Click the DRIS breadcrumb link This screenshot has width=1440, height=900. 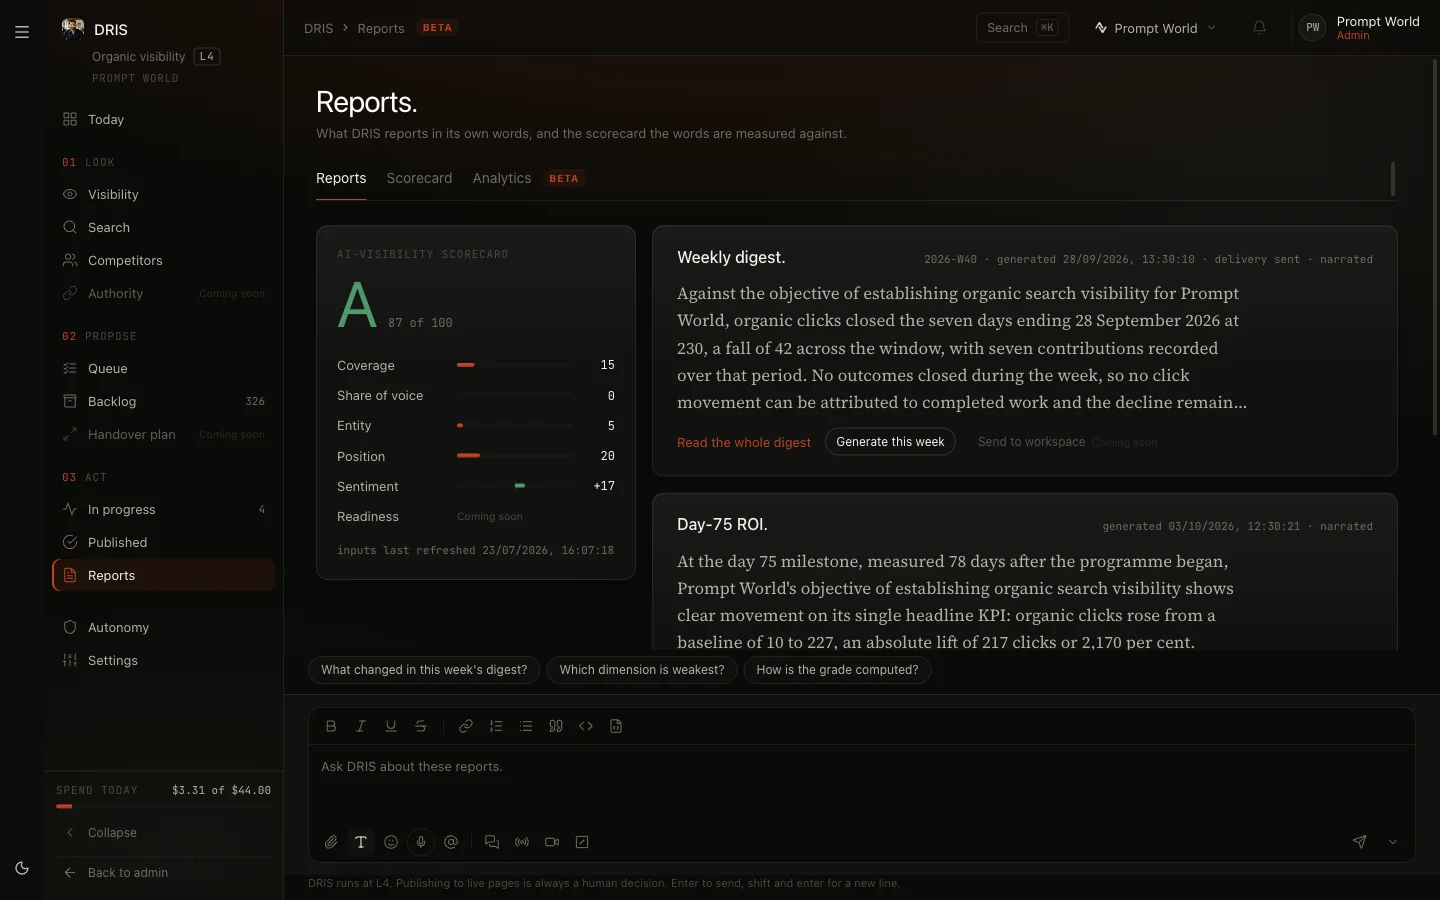[319, 28]
